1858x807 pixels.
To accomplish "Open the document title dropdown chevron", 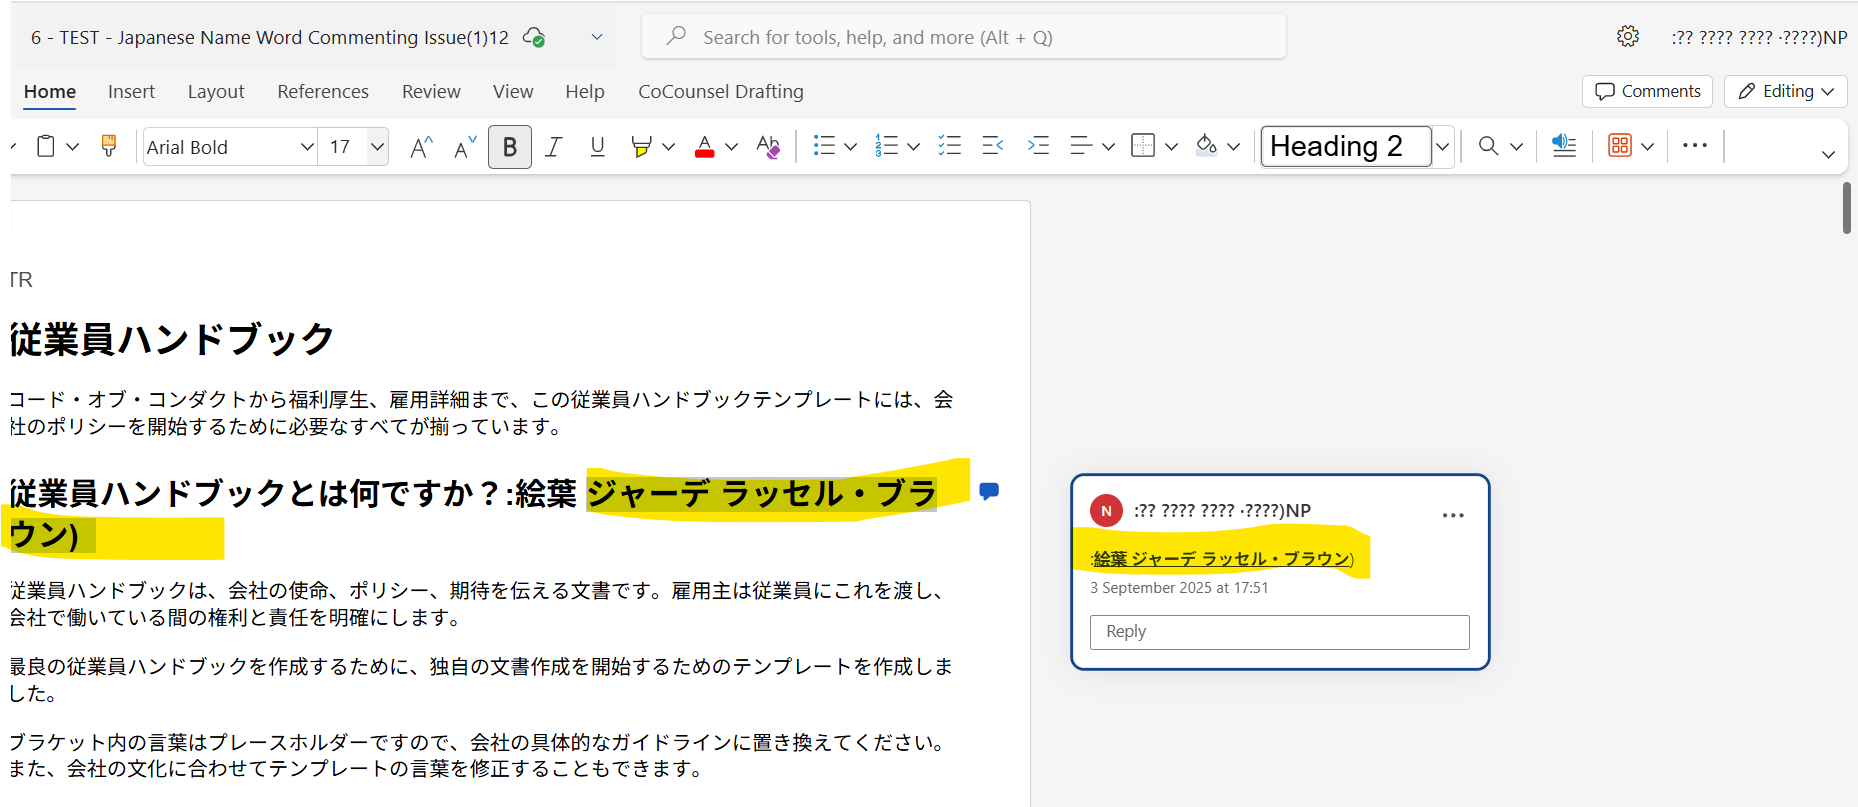I will [x=597, y=37].
